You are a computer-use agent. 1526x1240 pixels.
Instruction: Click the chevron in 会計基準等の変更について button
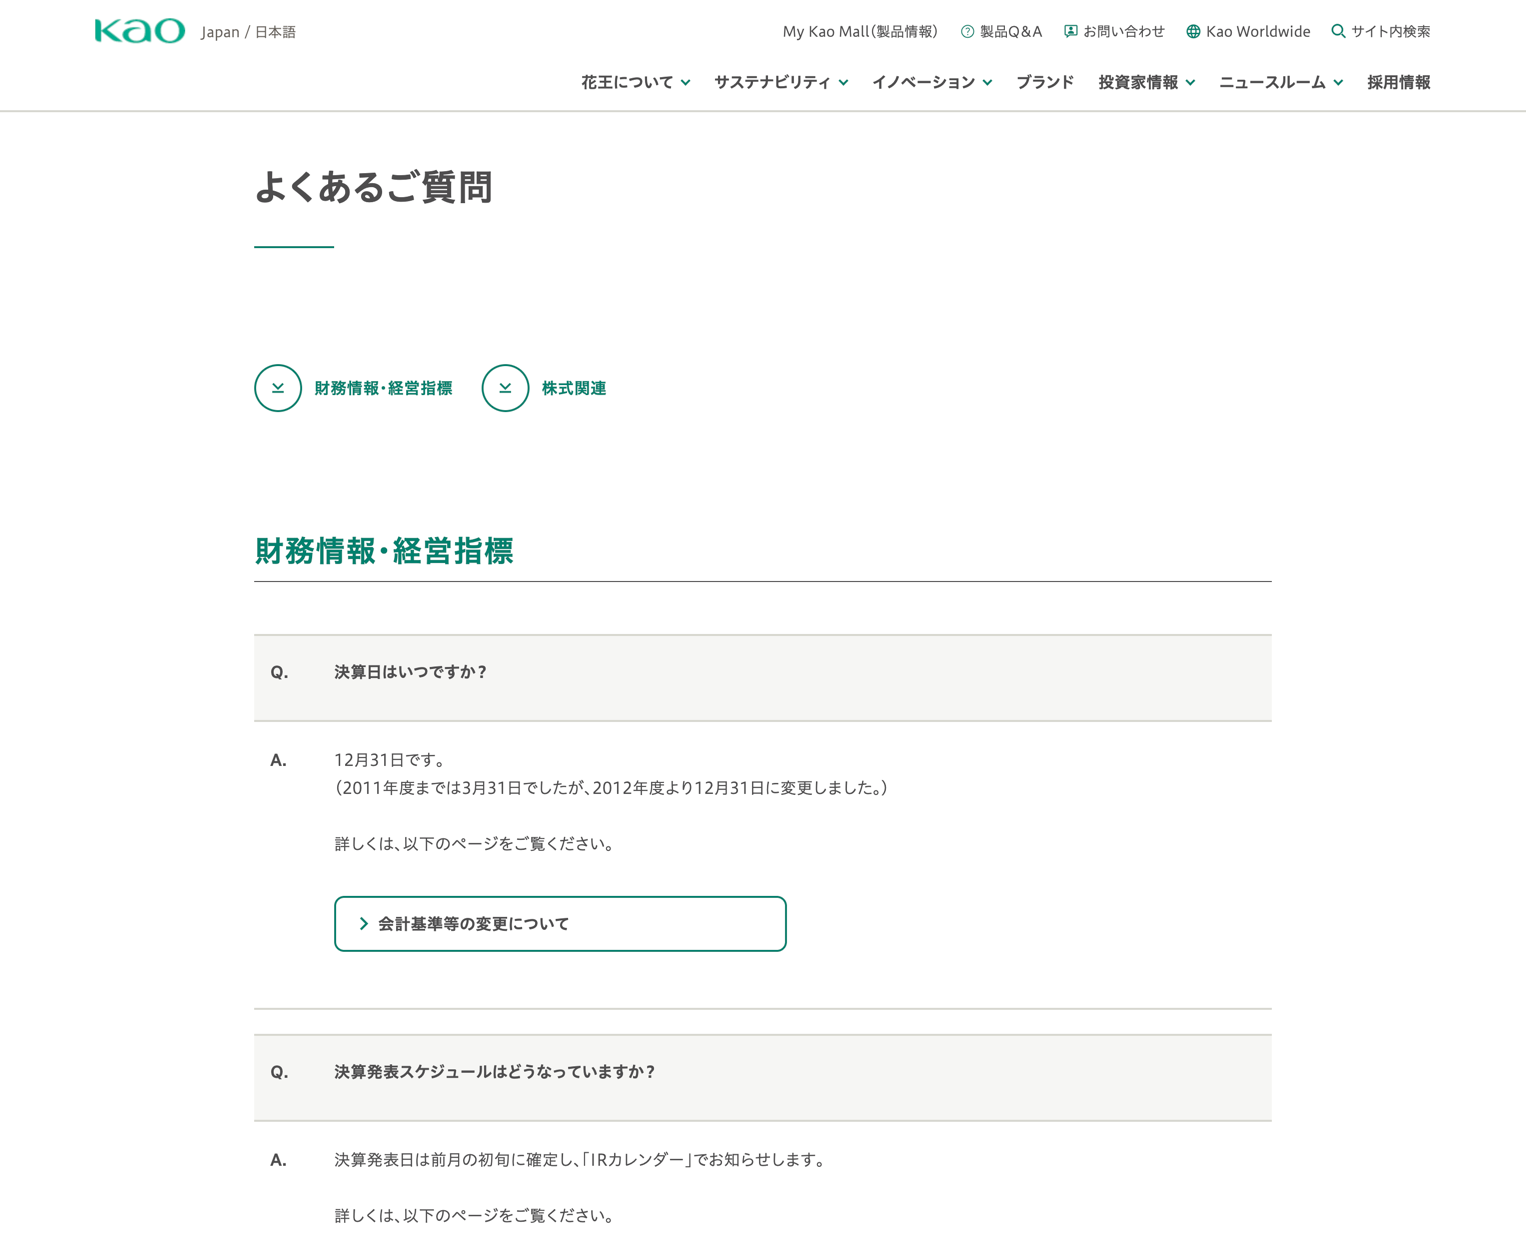tap(364, 924)
